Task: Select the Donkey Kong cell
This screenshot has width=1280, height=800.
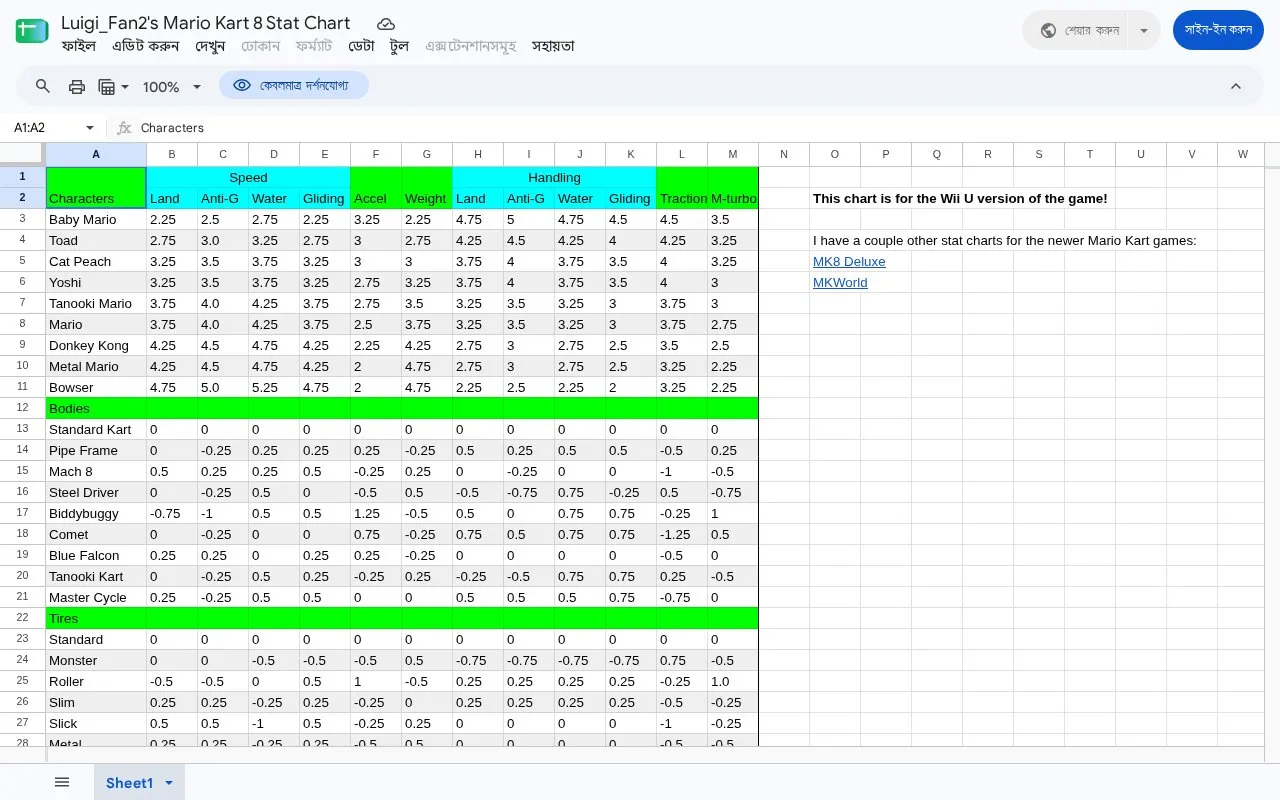Action: click(96, 345)
